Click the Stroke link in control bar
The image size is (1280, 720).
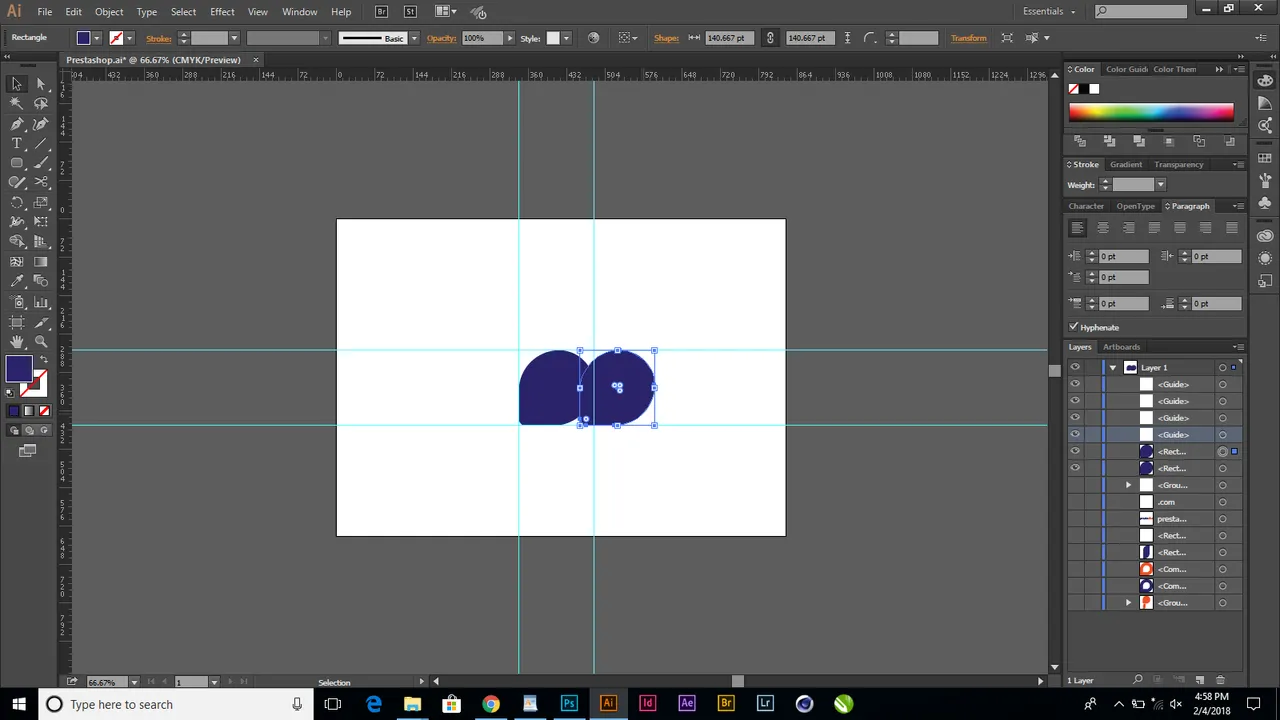(159, 38)
